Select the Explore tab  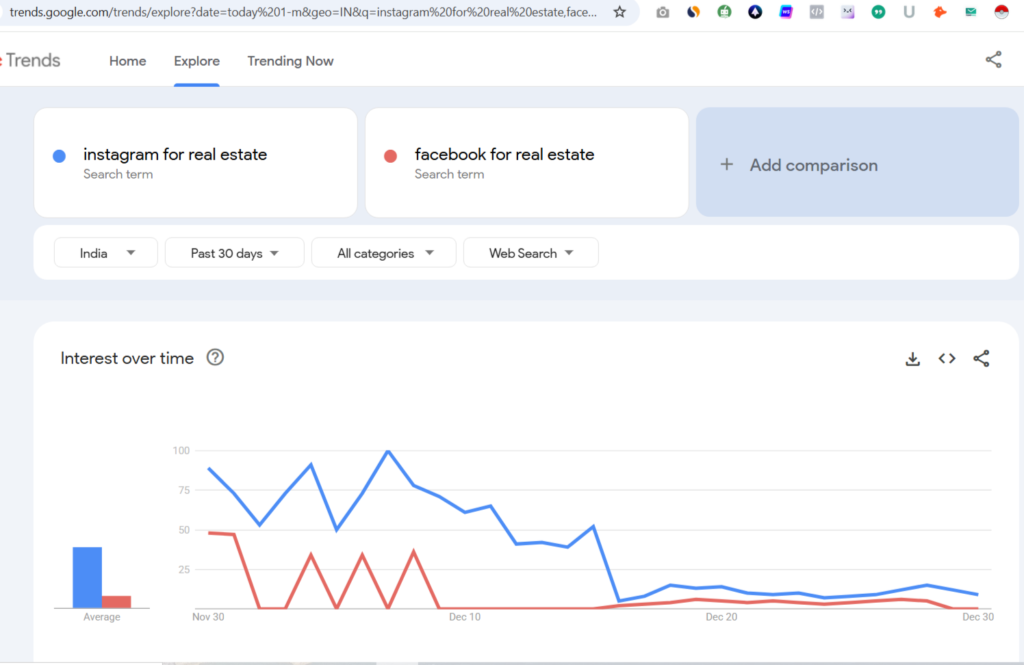coord(196,61)
